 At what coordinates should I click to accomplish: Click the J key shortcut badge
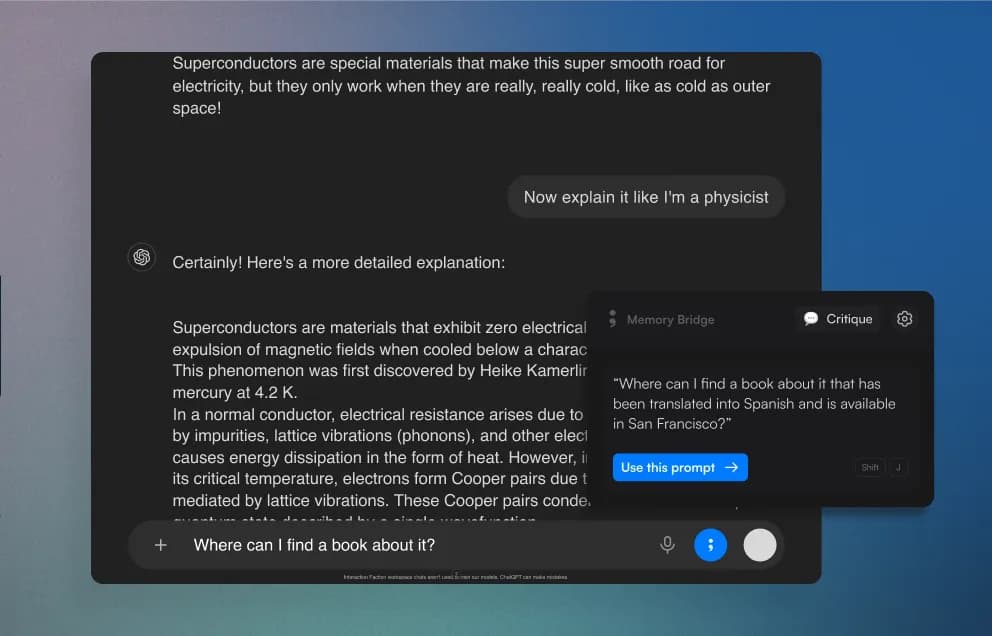click(x=897, y=467)
